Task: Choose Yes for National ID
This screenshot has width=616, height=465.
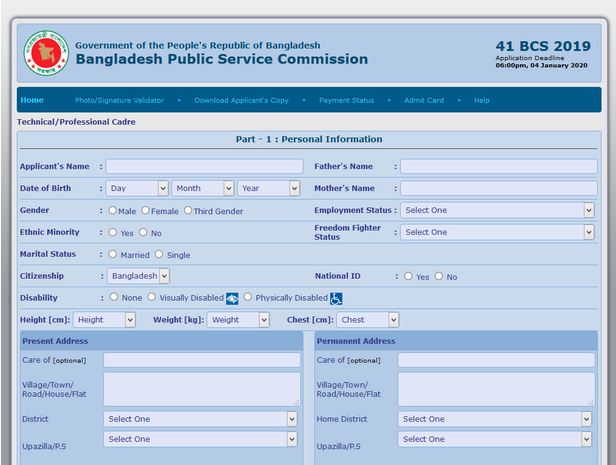Action: pos(408,276)
